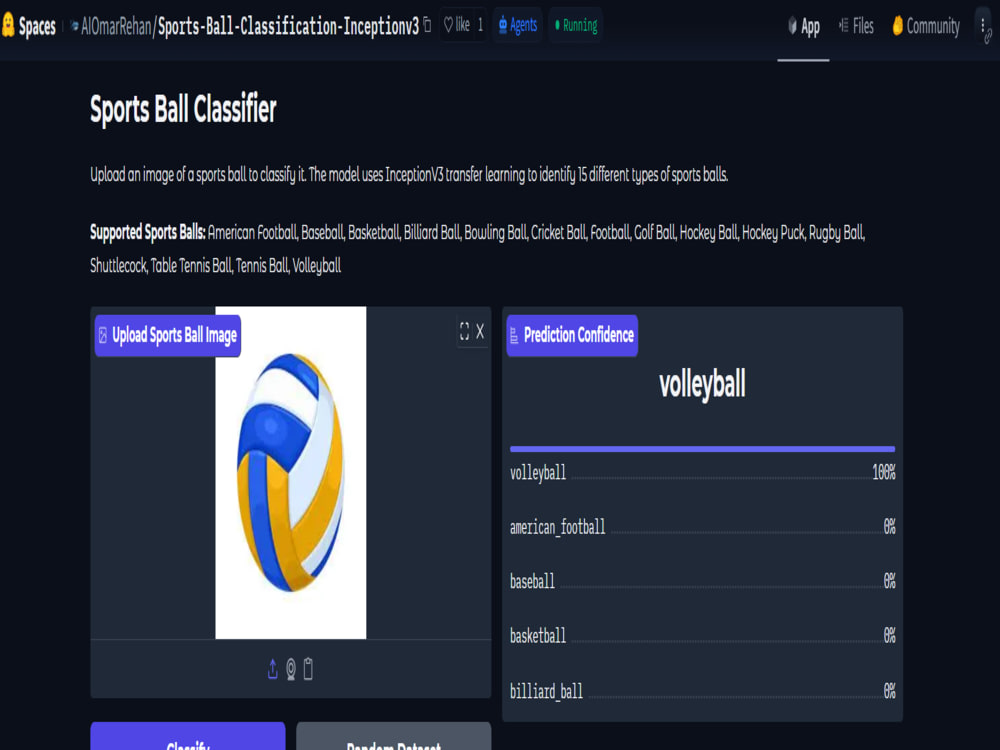Open the Agents button
This screenshot has height=750, width=1000.
coord(517,26)
